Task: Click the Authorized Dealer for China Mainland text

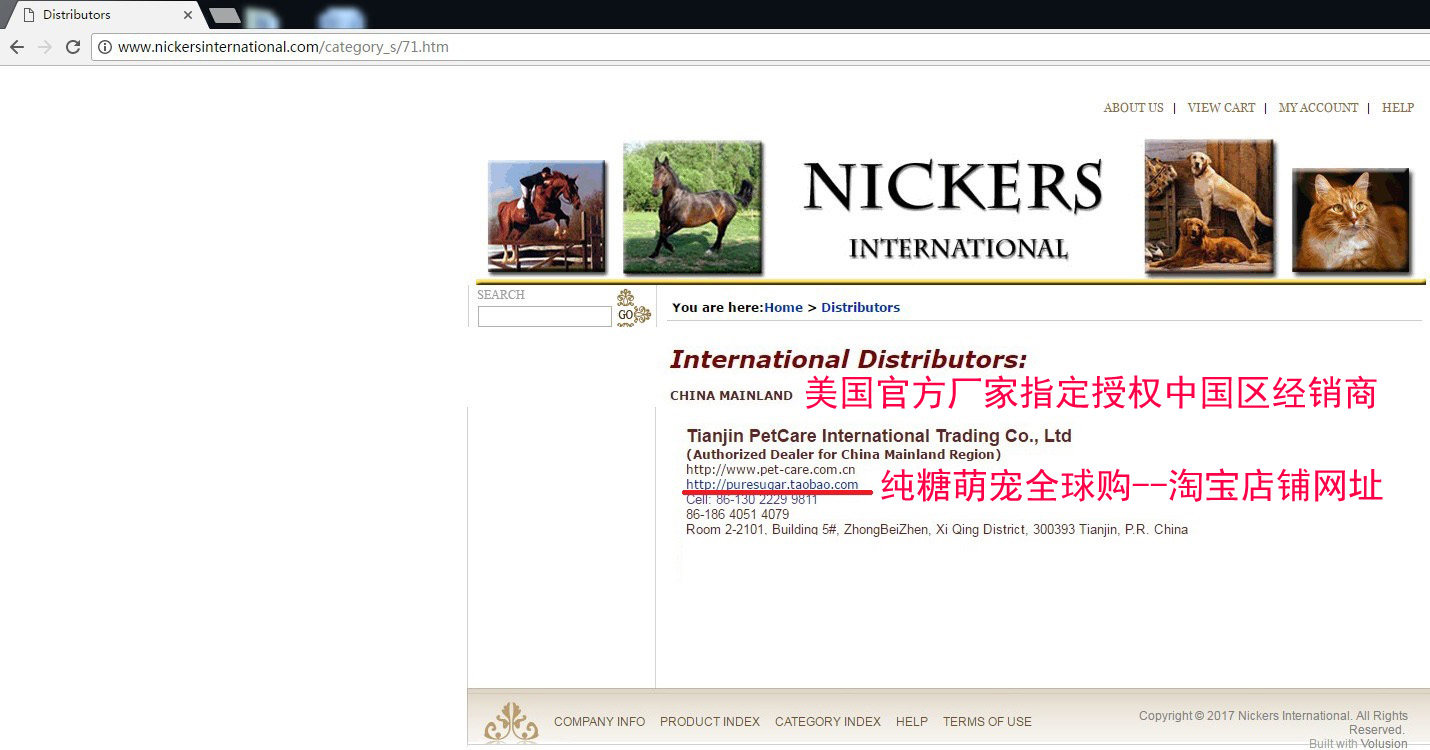Action: click(843, 455)
